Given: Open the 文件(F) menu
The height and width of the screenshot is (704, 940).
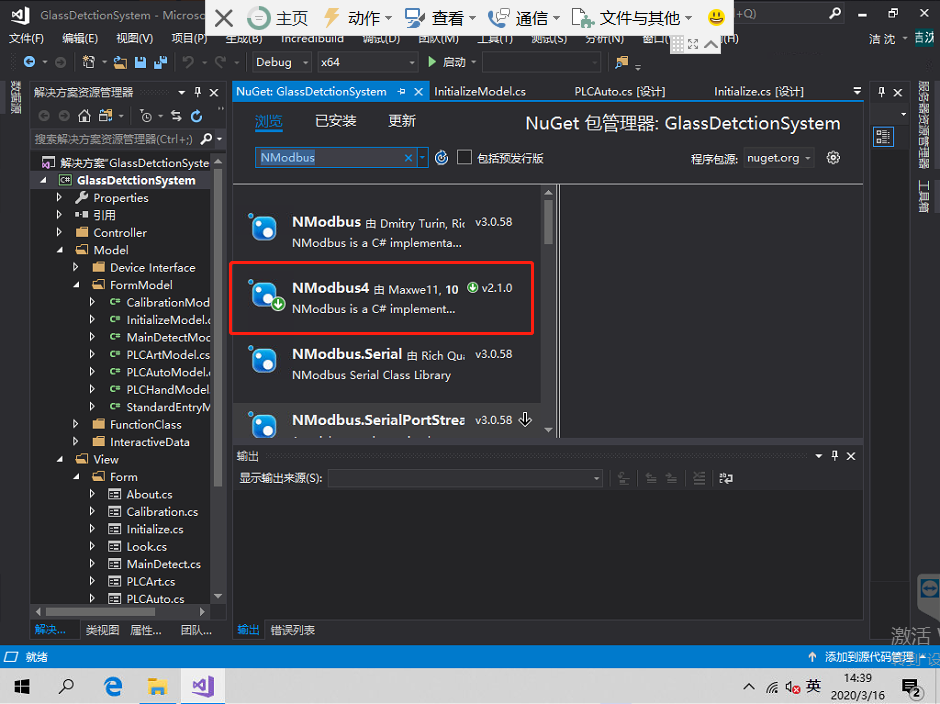Looking at the screenshot, I should (26, 38).
